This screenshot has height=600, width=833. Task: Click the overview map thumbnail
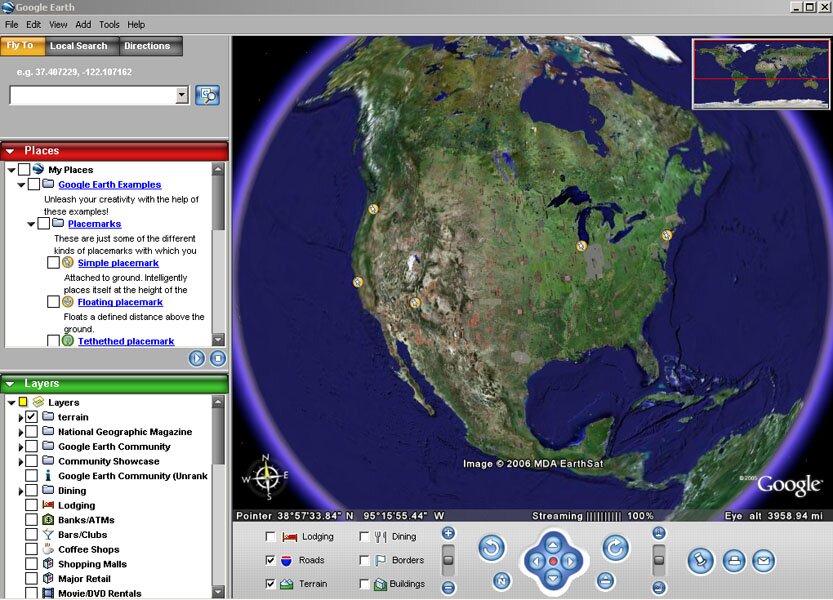(x=761, y=74)
